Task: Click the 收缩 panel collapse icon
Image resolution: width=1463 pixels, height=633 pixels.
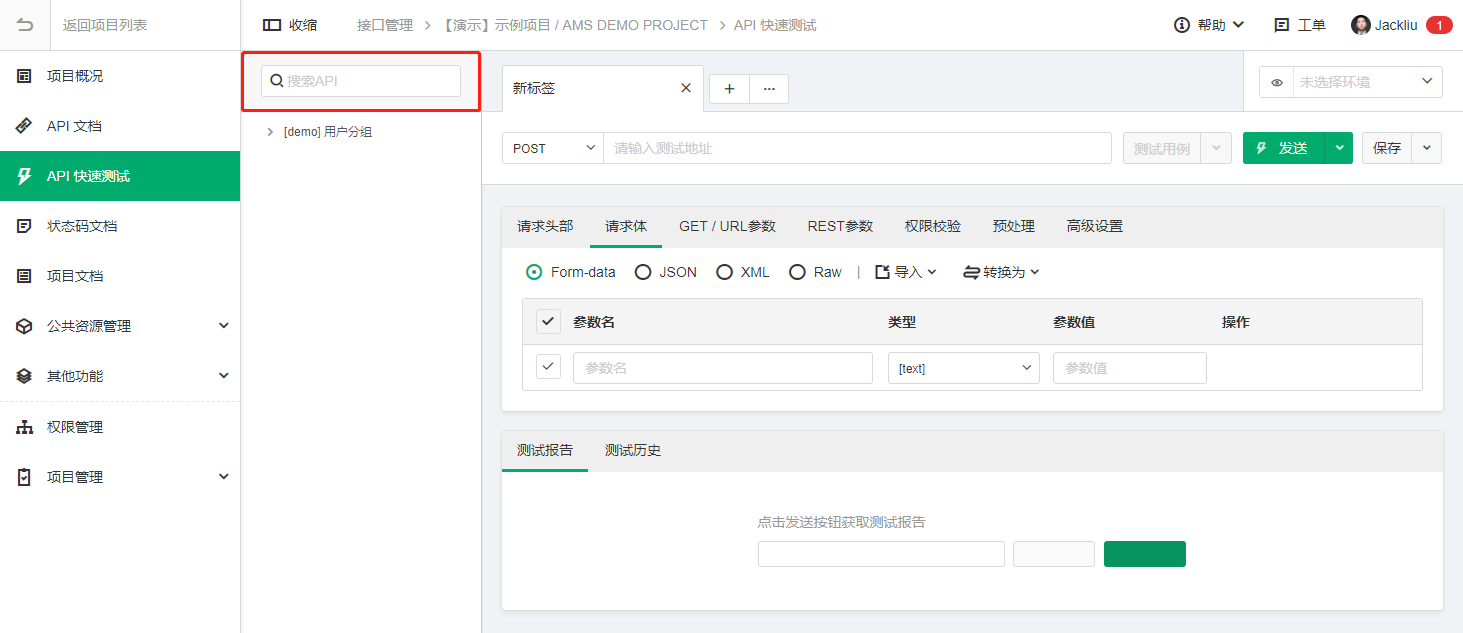Action: [x=271, y=25]
